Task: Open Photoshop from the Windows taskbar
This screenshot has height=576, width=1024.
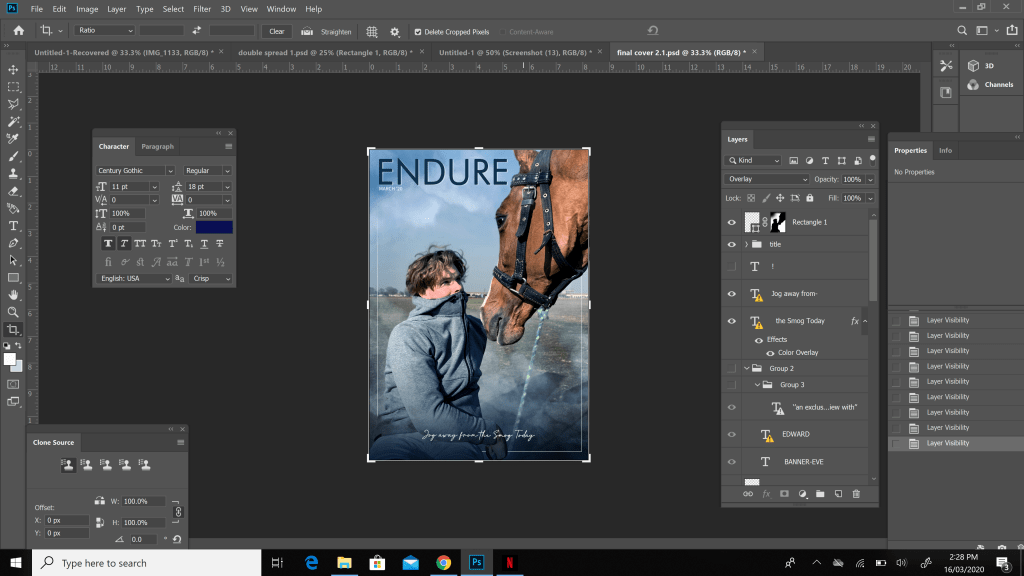Action: pos(477,563)
